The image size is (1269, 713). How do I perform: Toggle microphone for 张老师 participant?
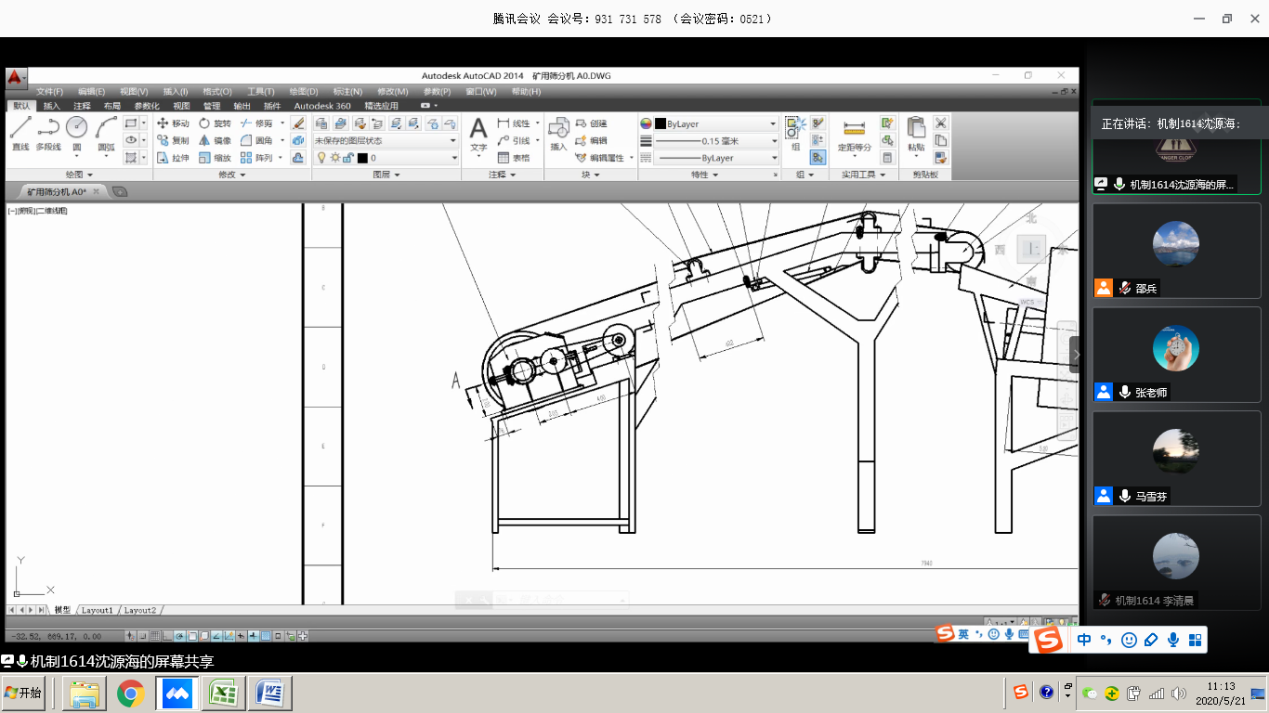pyautogui.click(x=1125, y=392)
